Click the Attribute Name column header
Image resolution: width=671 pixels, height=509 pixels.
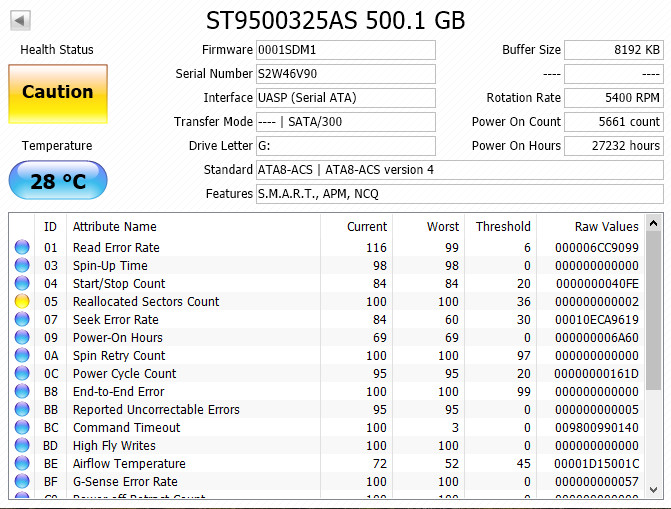(x=115, y=227)
